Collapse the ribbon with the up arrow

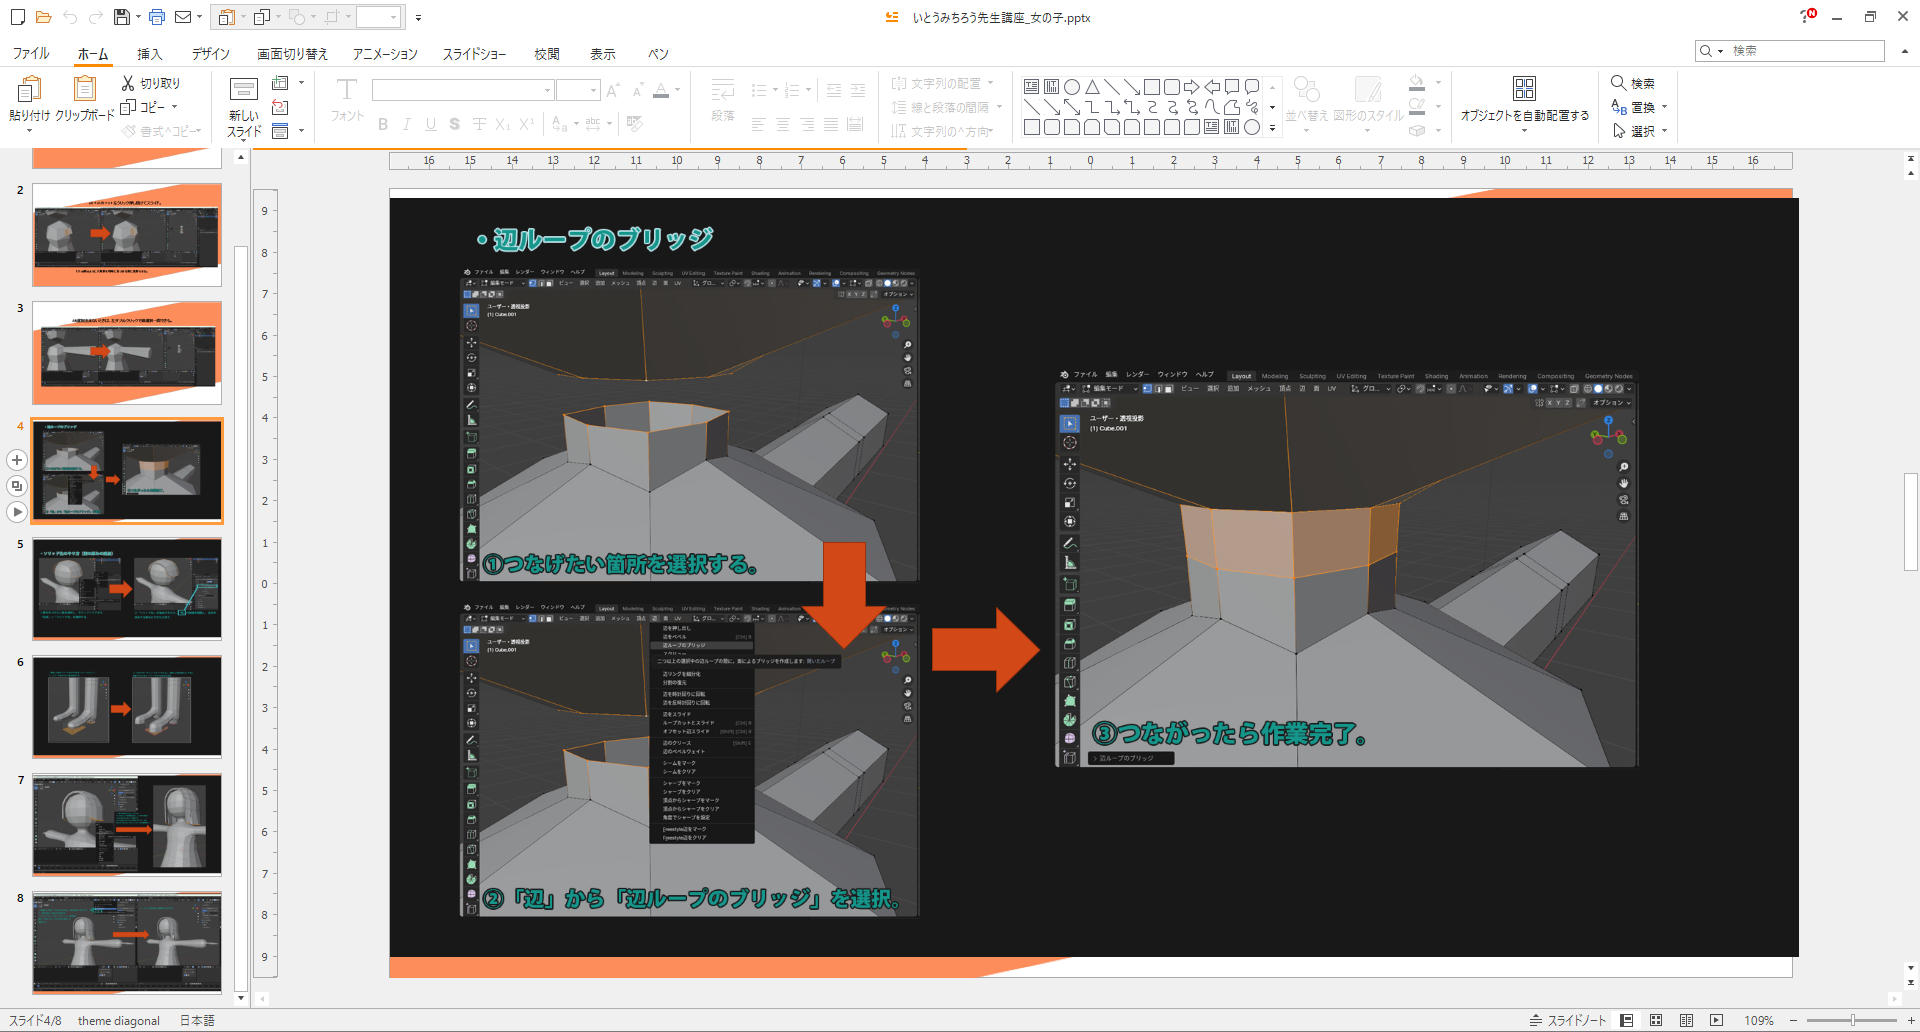click(1904, 51)
